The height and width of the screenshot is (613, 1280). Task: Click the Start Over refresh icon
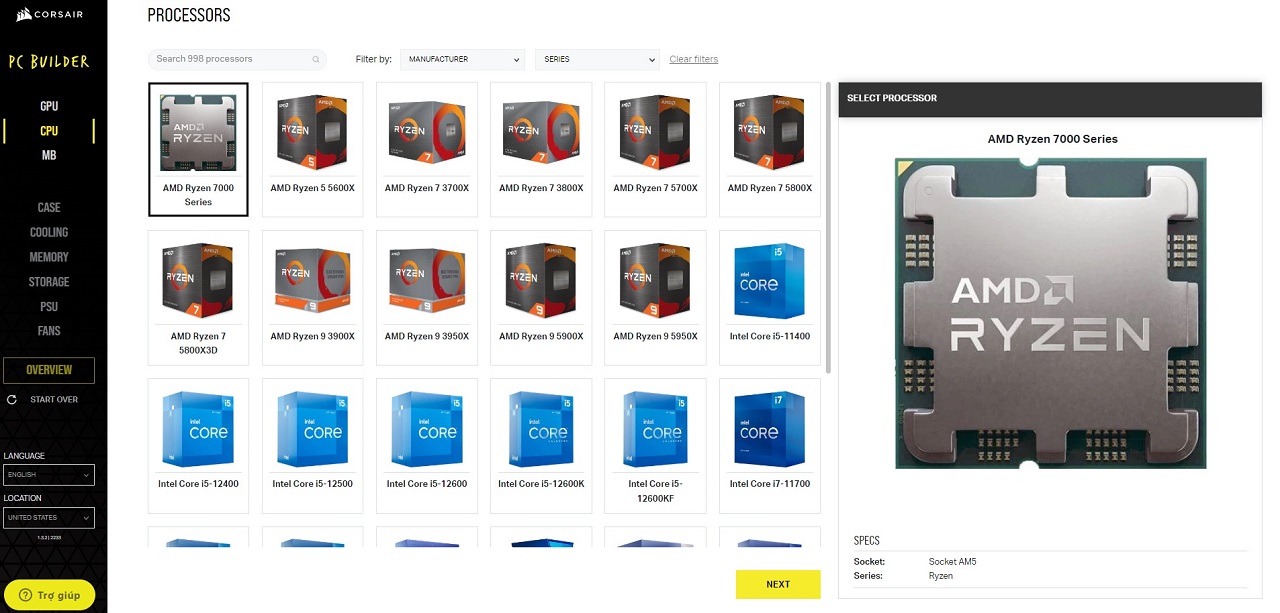[12, 399]
